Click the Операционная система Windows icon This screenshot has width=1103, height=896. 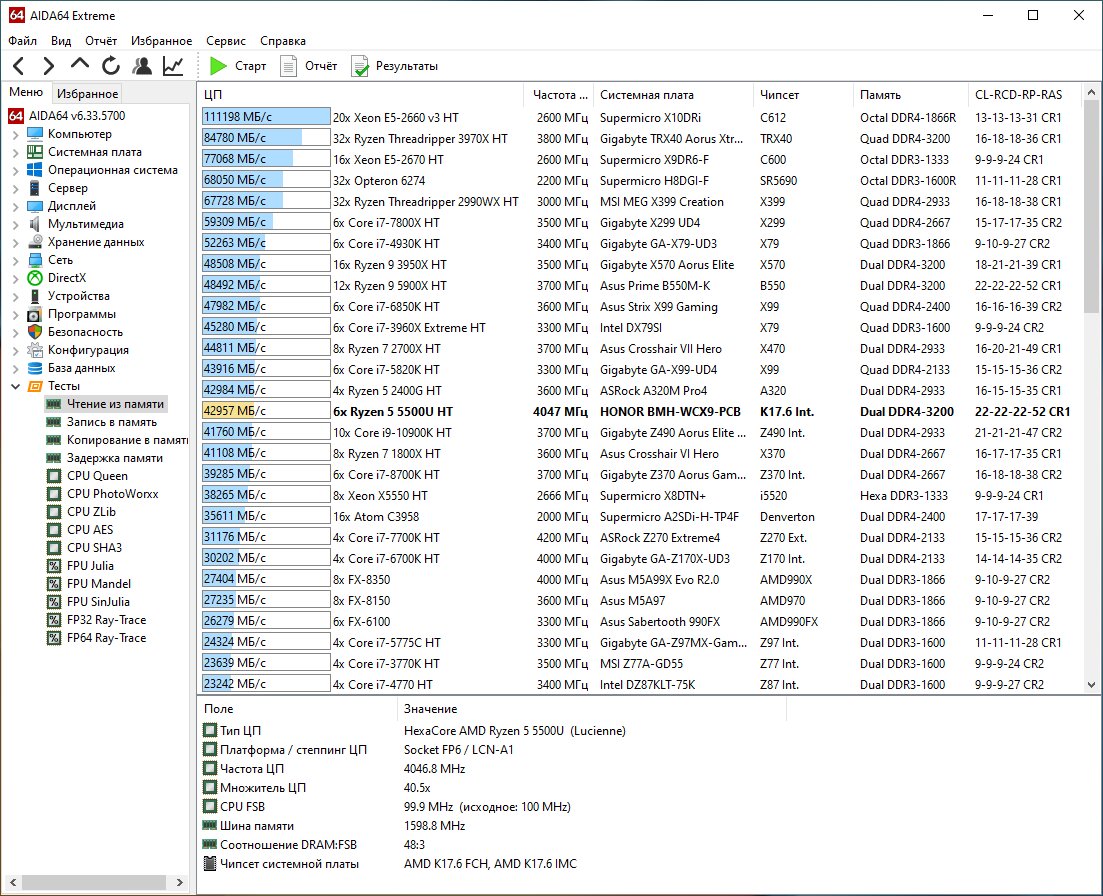click(35, 169)
